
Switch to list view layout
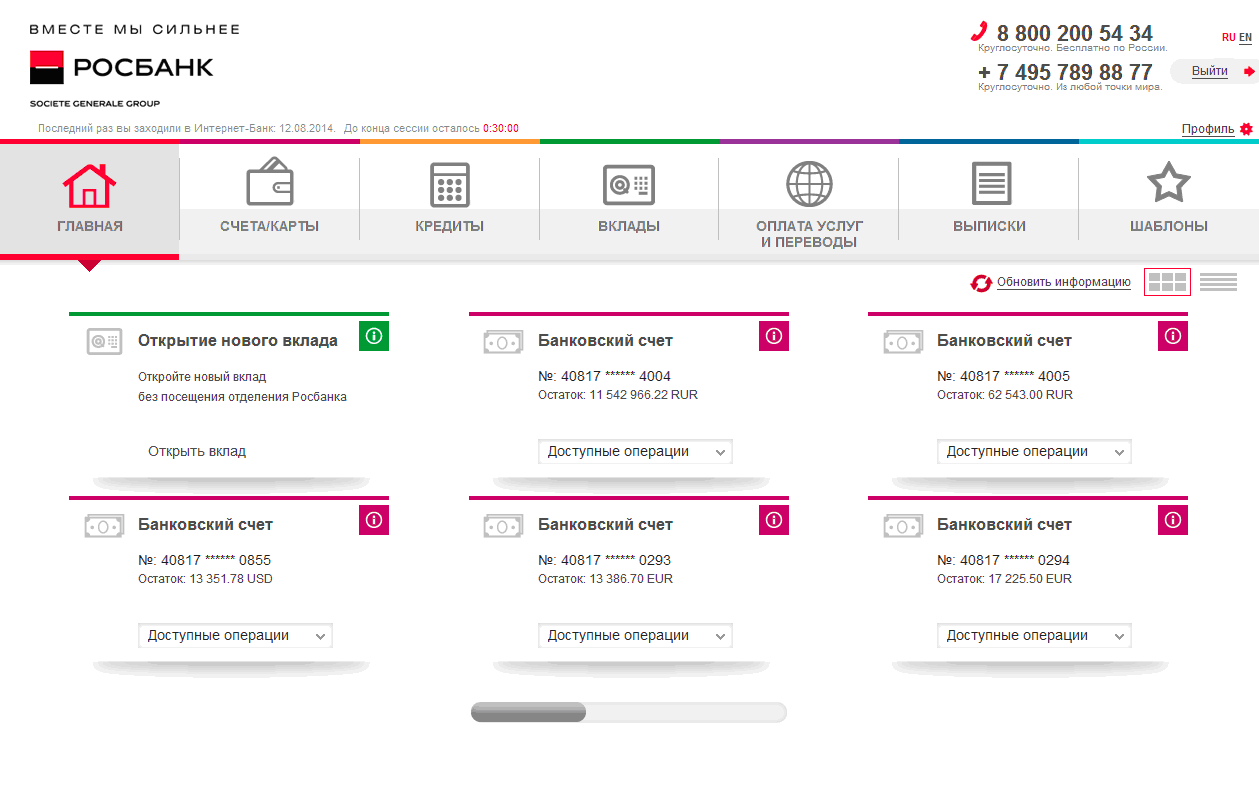1218,282
